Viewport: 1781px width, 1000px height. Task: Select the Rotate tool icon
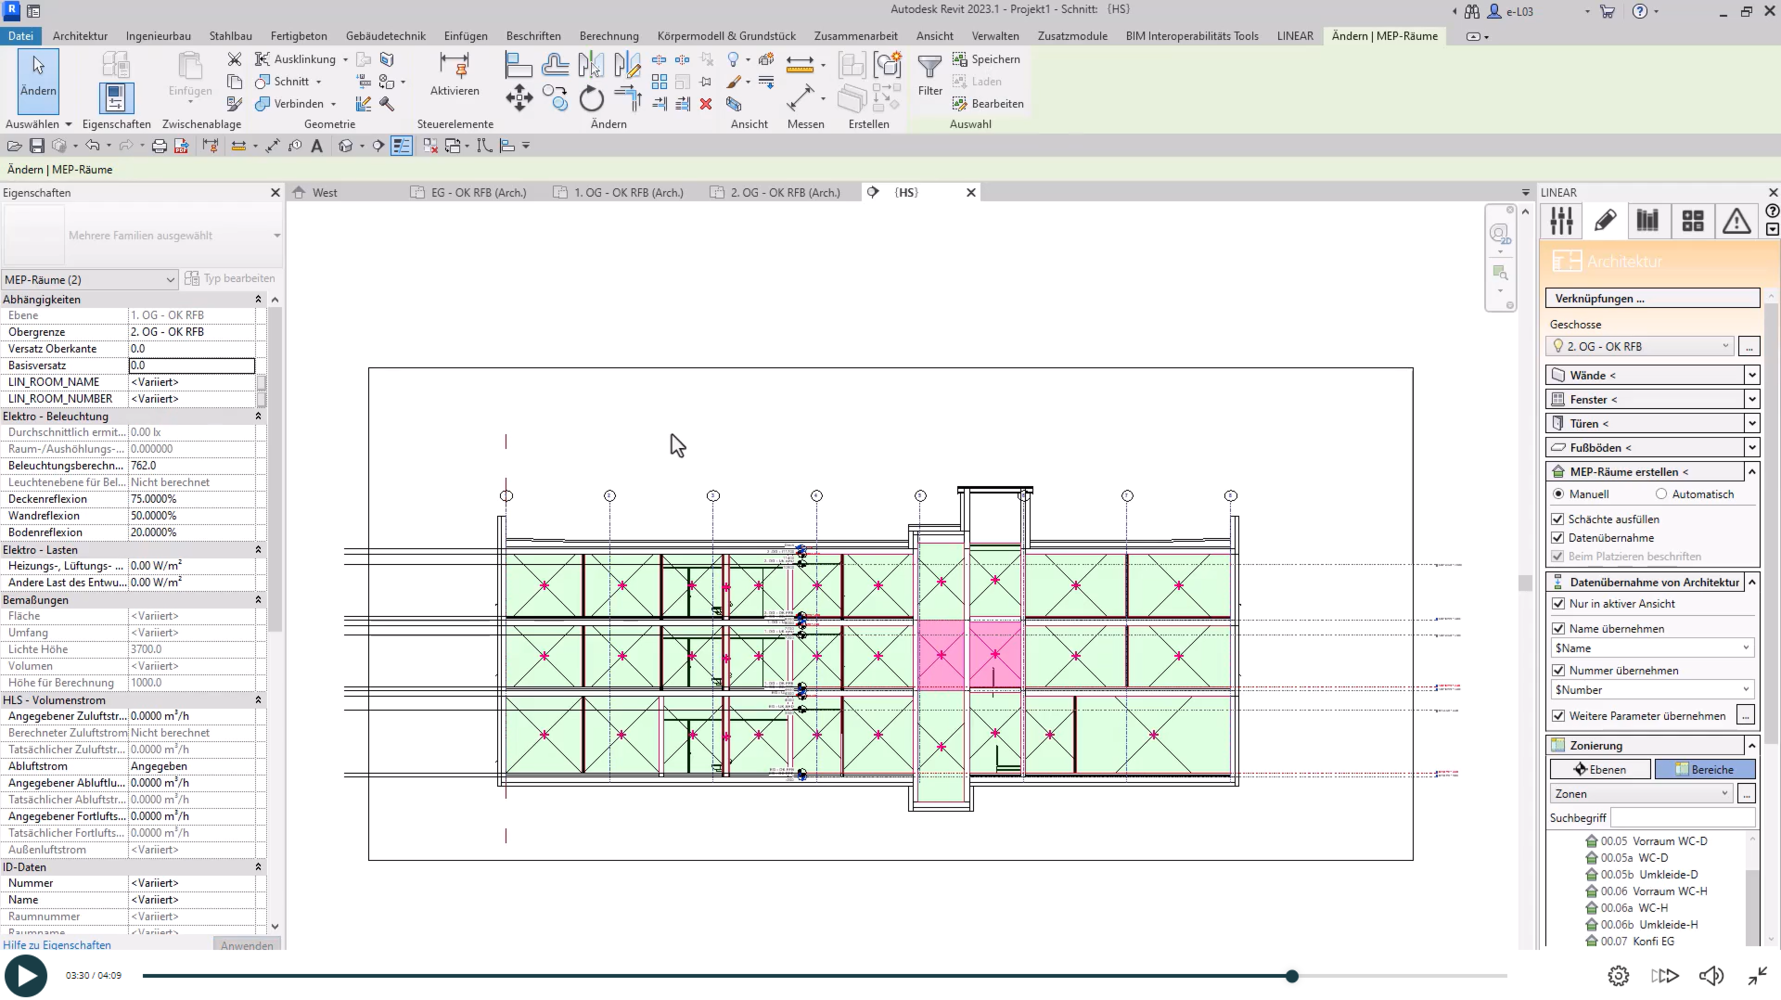coord(591,98)
